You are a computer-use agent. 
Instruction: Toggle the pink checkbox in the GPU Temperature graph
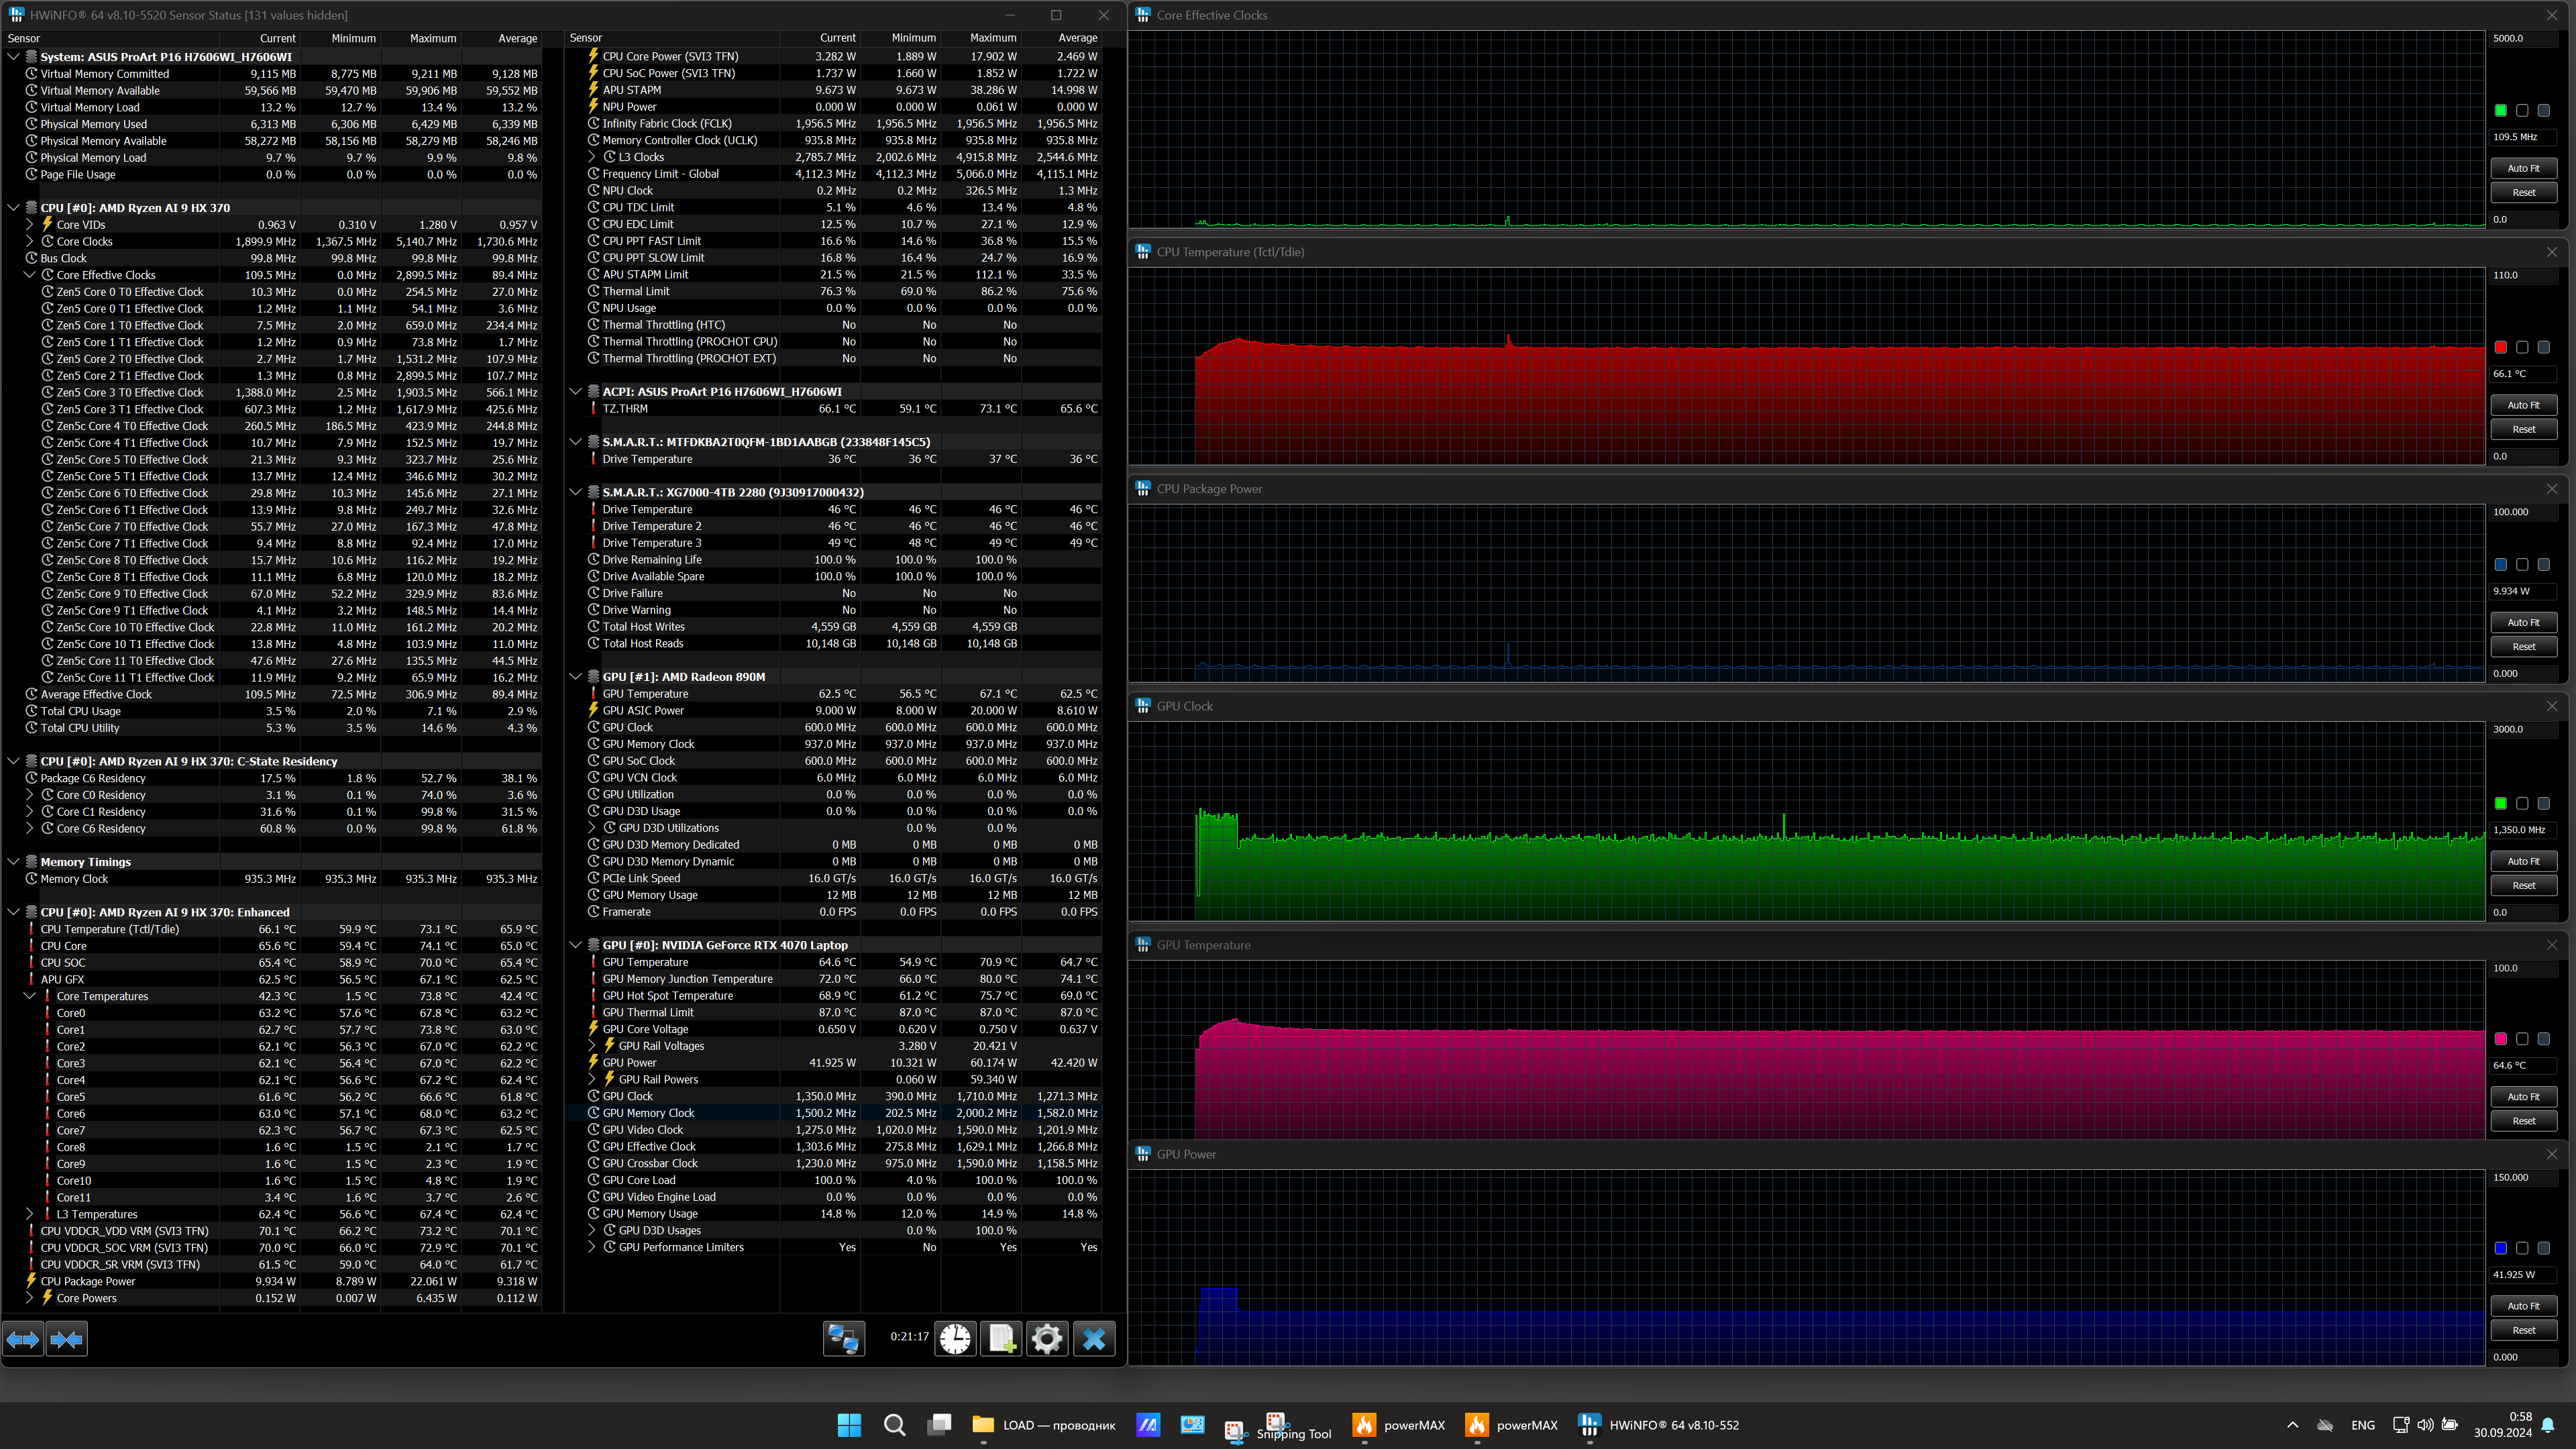[x=2500, y=1039]
